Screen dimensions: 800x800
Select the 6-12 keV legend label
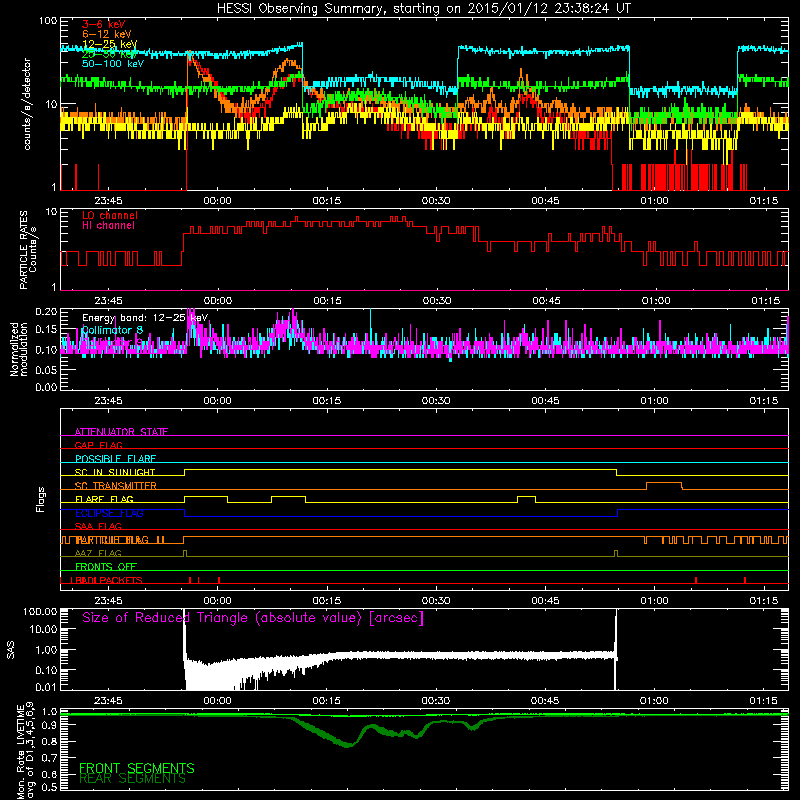point(106,34)
